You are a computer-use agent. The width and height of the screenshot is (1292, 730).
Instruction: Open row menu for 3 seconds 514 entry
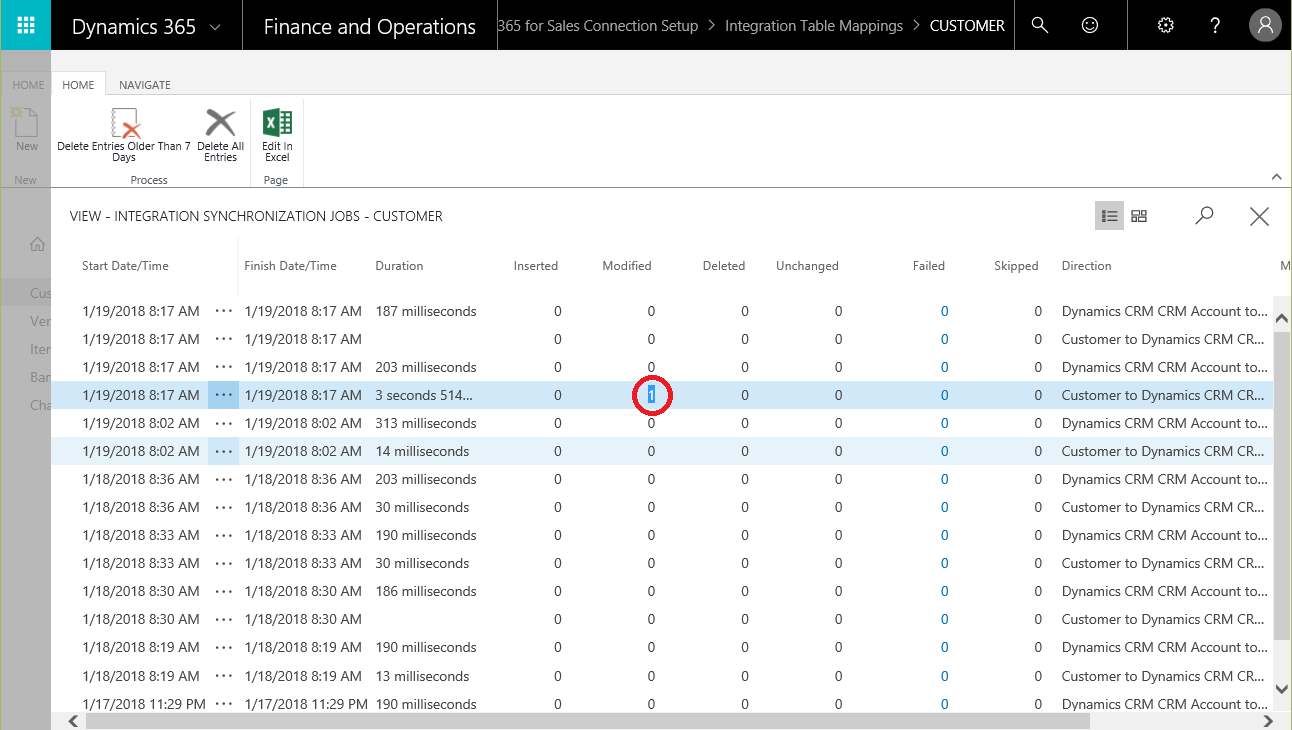pyautogui.click(x=223, y=395)
